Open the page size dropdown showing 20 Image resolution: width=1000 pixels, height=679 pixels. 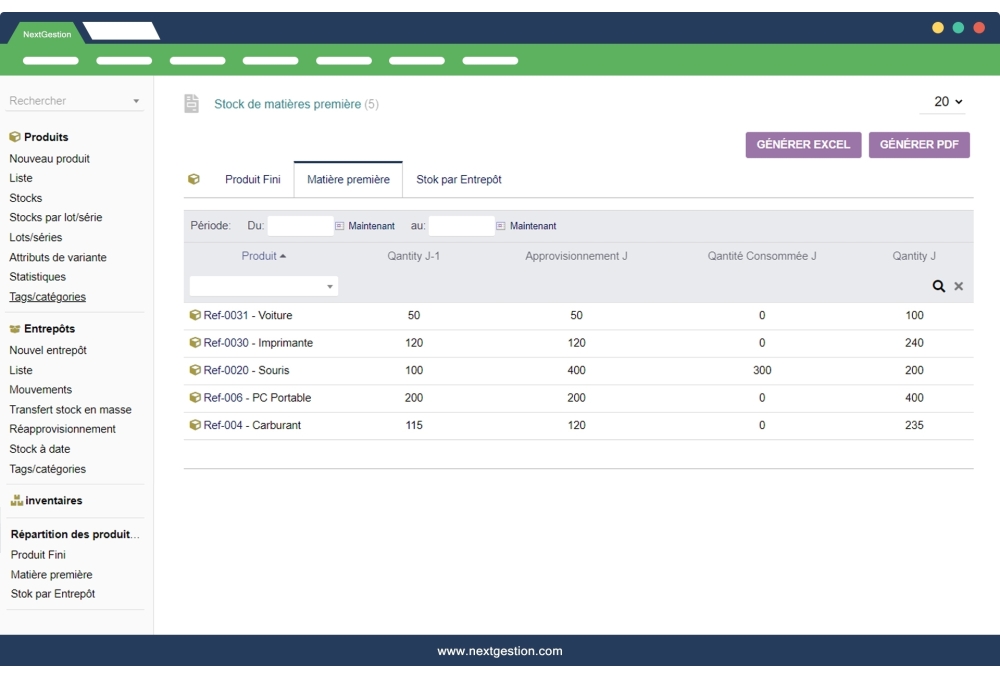(x=942, y=102)
